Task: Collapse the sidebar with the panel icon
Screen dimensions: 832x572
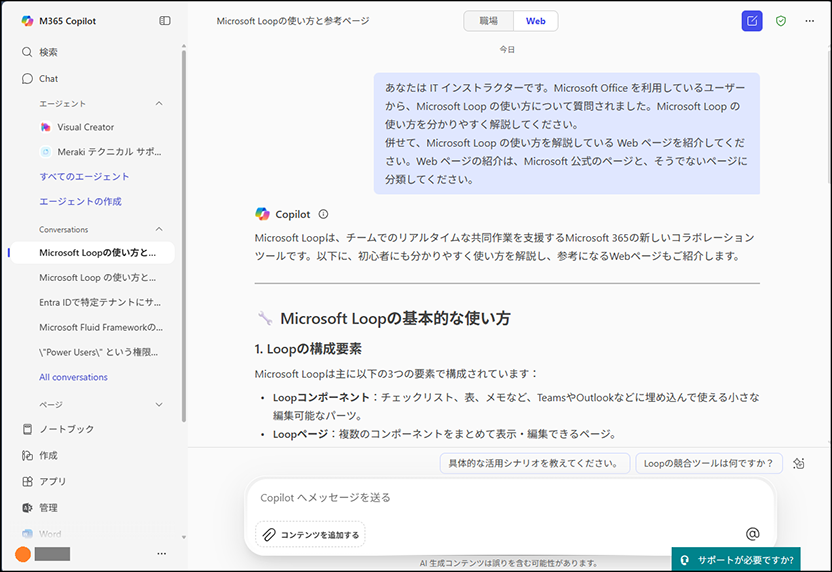Action: click(165, 21)
